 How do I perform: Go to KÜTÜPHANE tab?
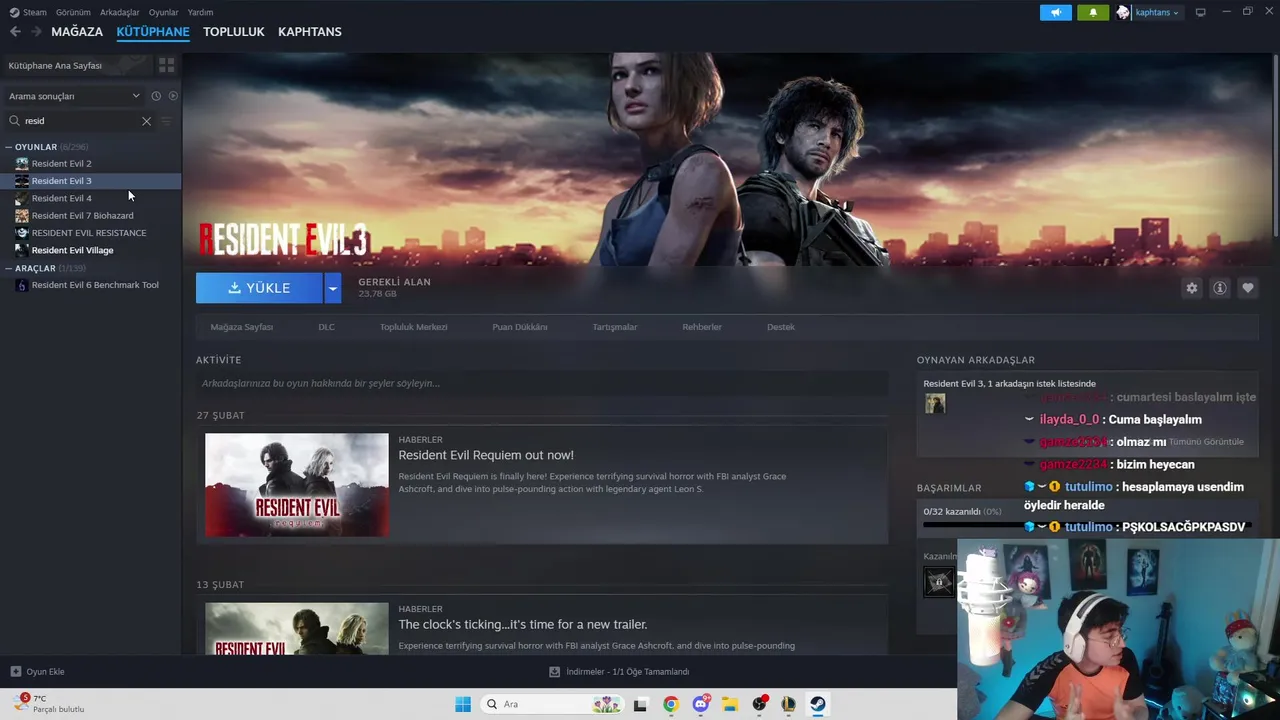153,32
